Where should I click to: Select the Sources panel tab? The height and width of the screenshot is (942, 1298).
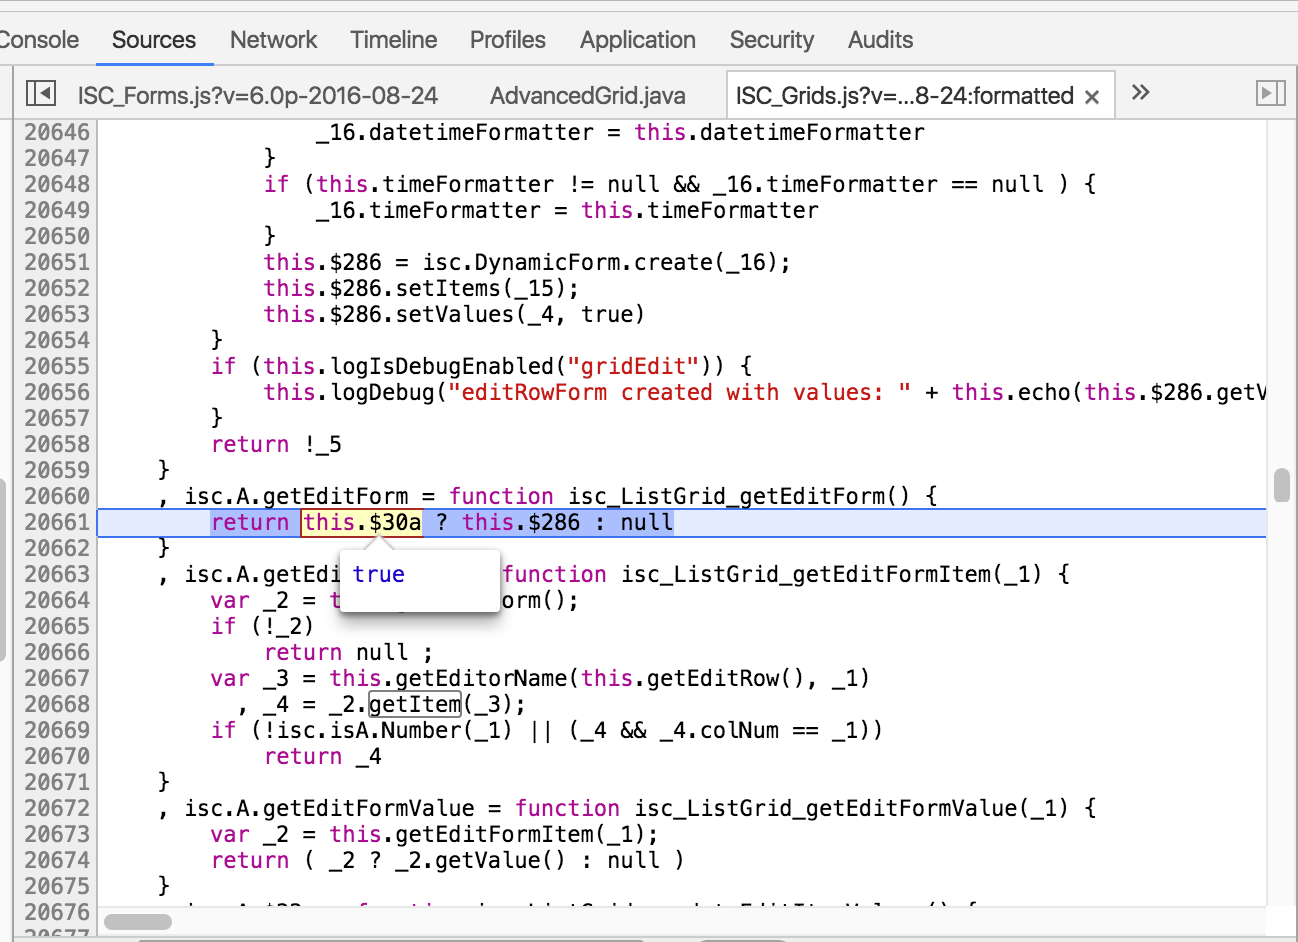pyautogui.click(x=154, y=40)
